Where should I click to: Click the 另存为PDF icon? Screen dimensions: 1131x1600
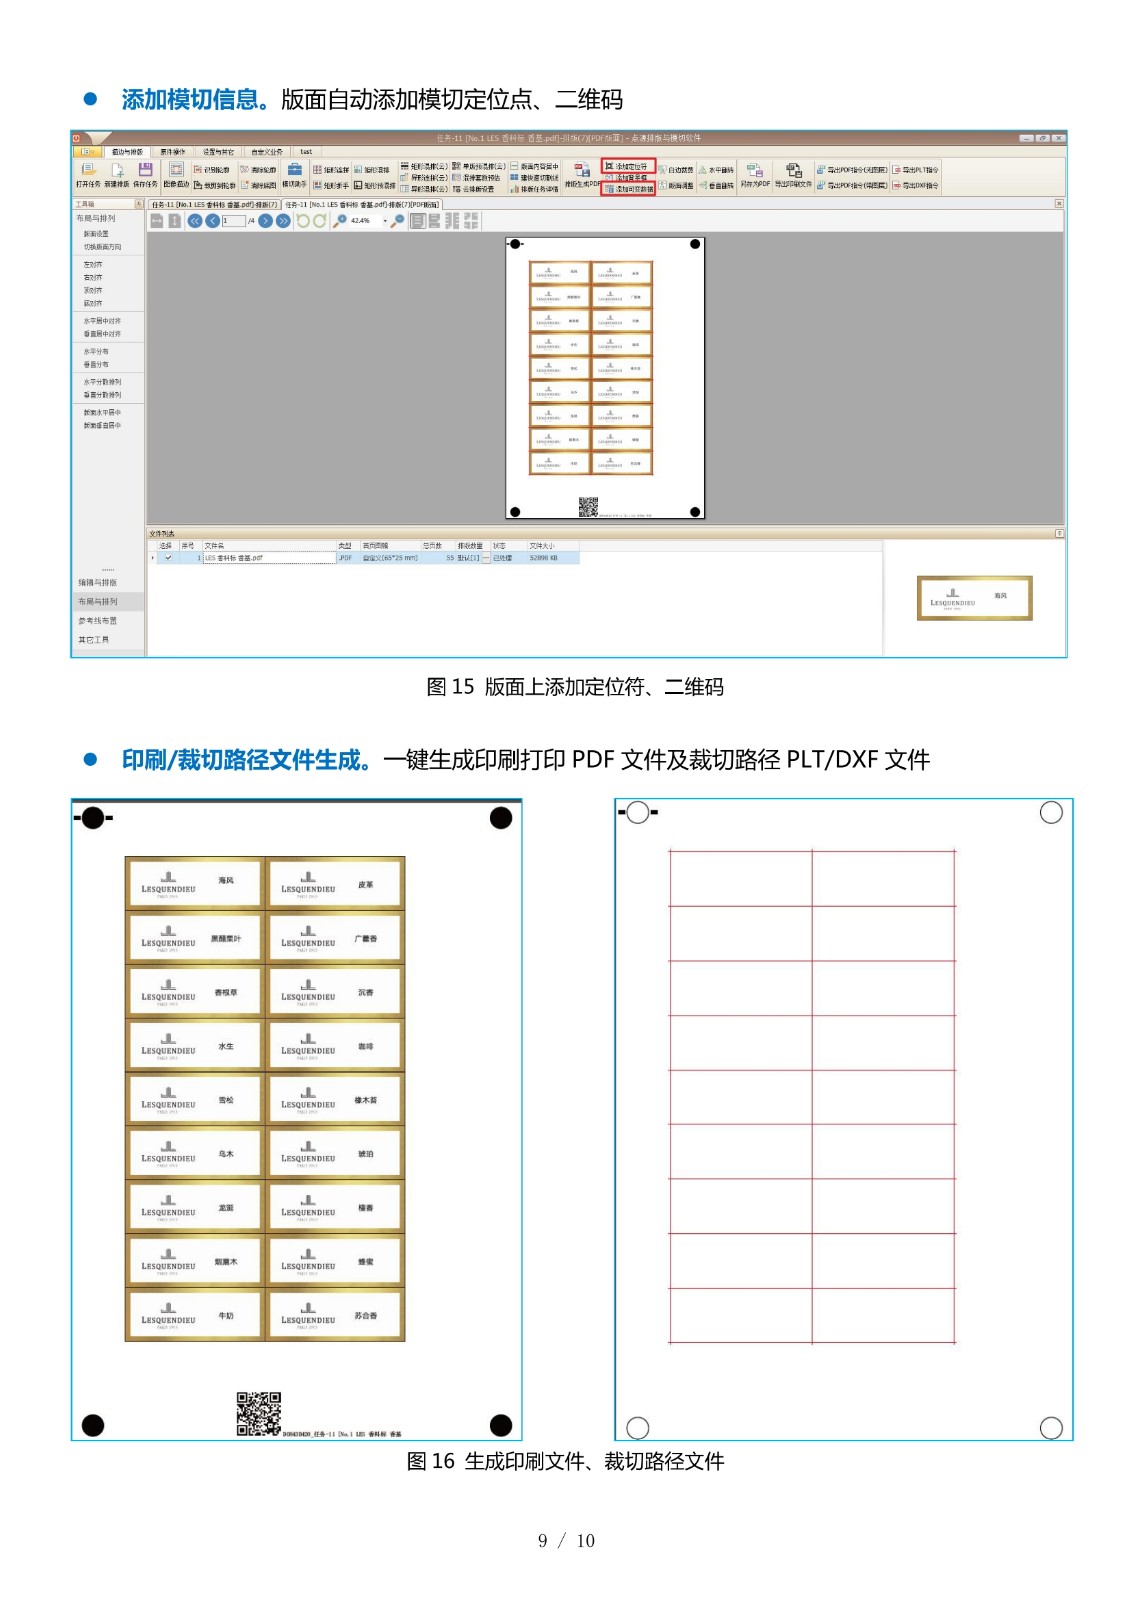[755, 171]
